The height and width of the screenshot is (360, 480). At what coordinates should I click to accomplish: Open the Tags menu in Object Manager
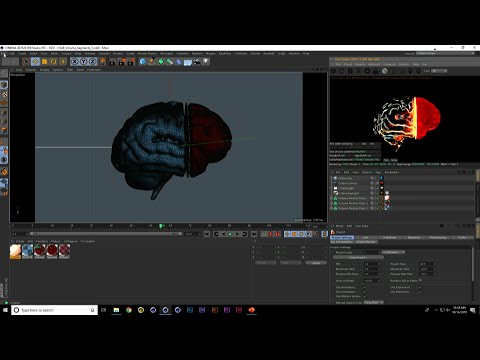tap(378, 172)
